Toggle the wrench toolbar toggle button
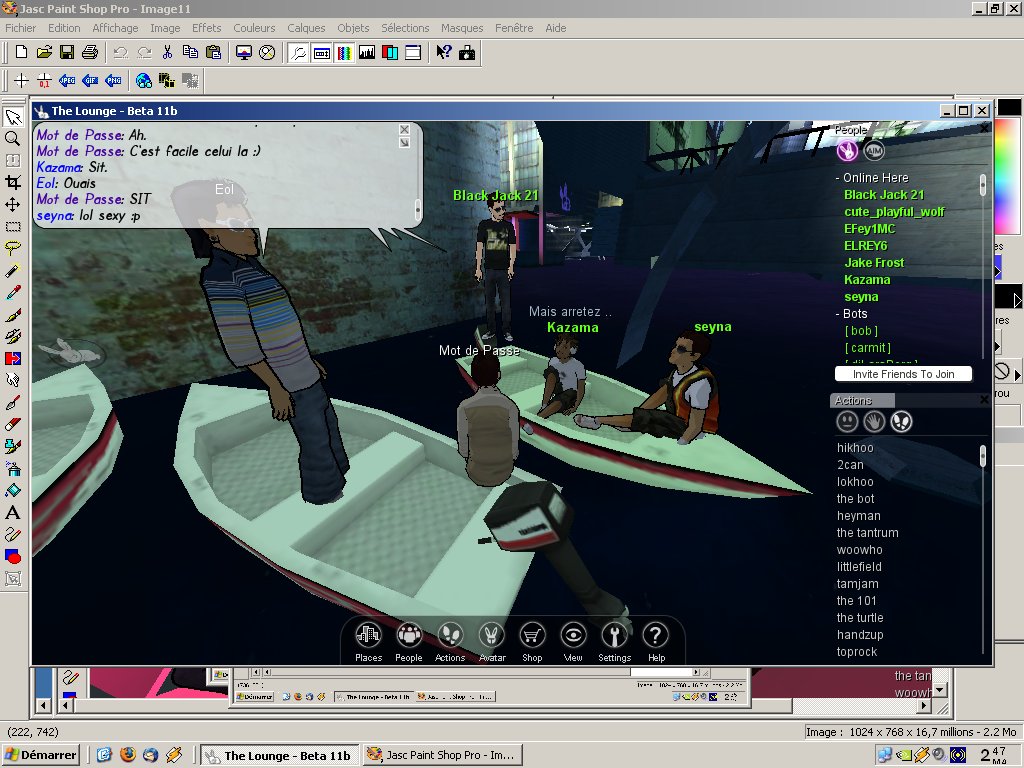The width and height of the screenshot is (1024, 768). pyautogui.click(x=298, y=52)
